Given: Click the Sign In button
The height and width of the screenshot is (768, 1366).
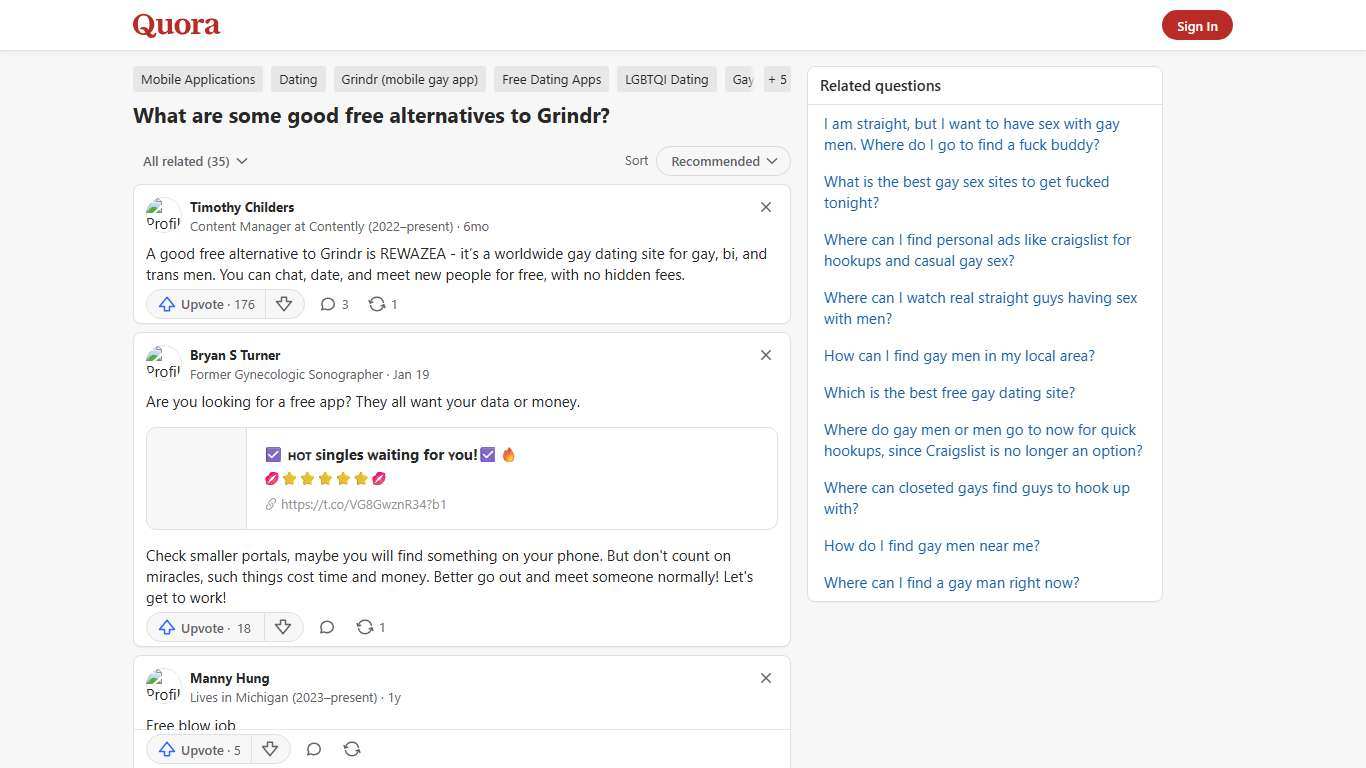Looking at the screenshot, I should point(1197,25).
